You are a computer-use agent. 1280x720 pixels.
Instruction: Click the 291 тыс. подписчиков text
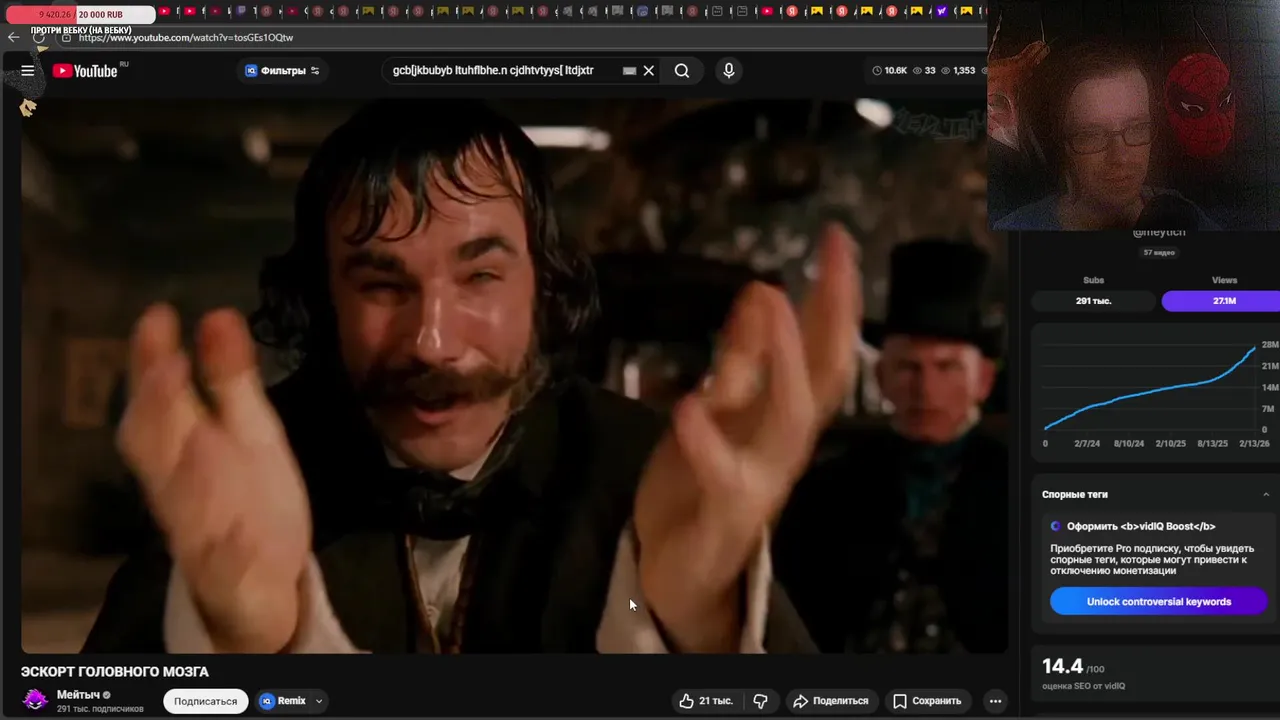click(100, 709)
